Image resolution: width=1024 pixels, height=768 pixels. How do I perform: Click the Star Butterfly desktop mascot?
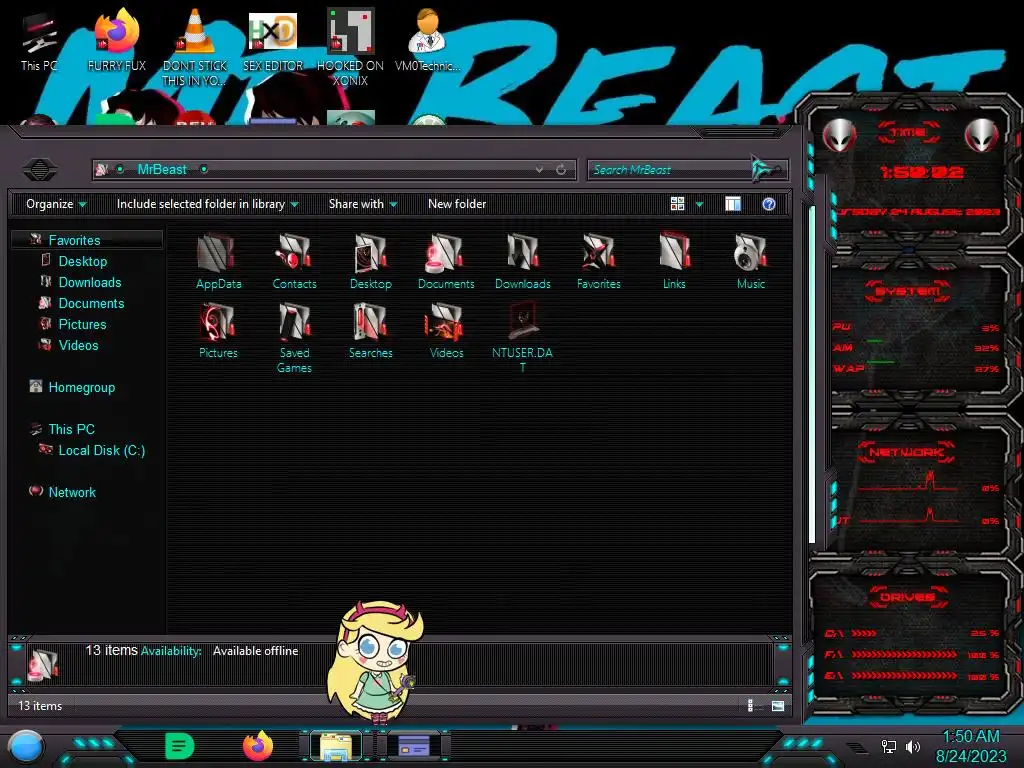tap(377, 663)
